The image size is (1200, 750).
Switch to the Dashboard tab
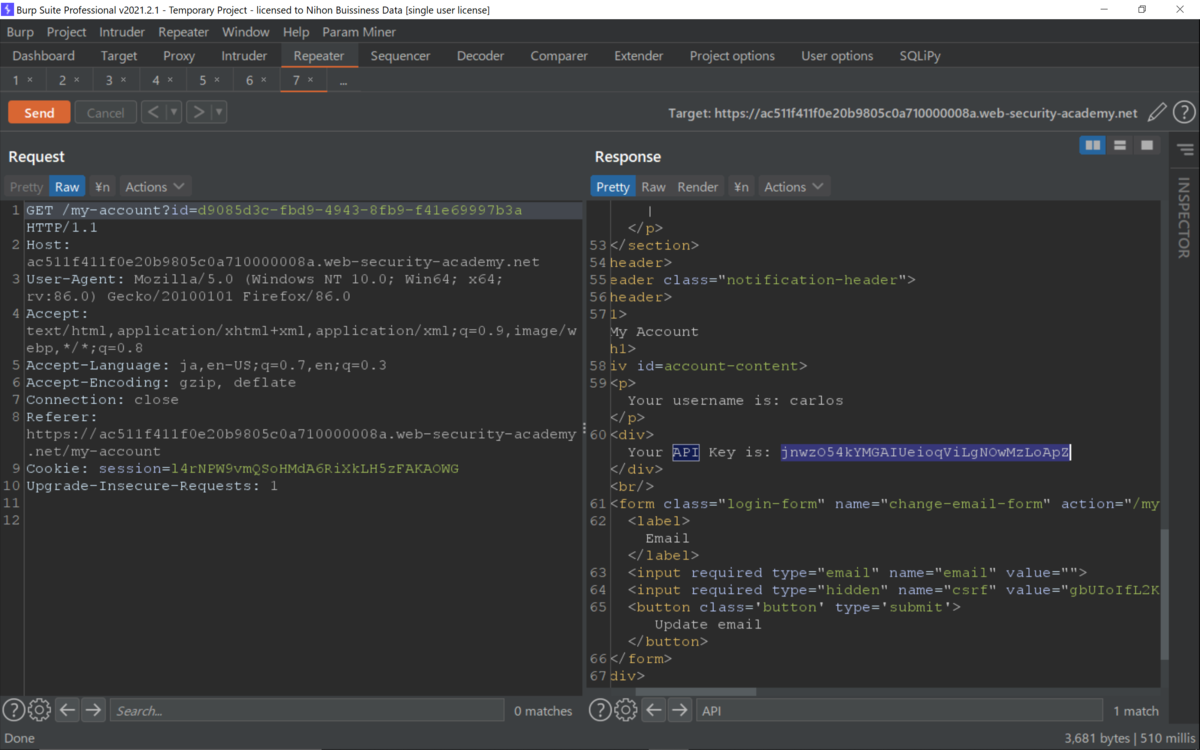point(44,56)
